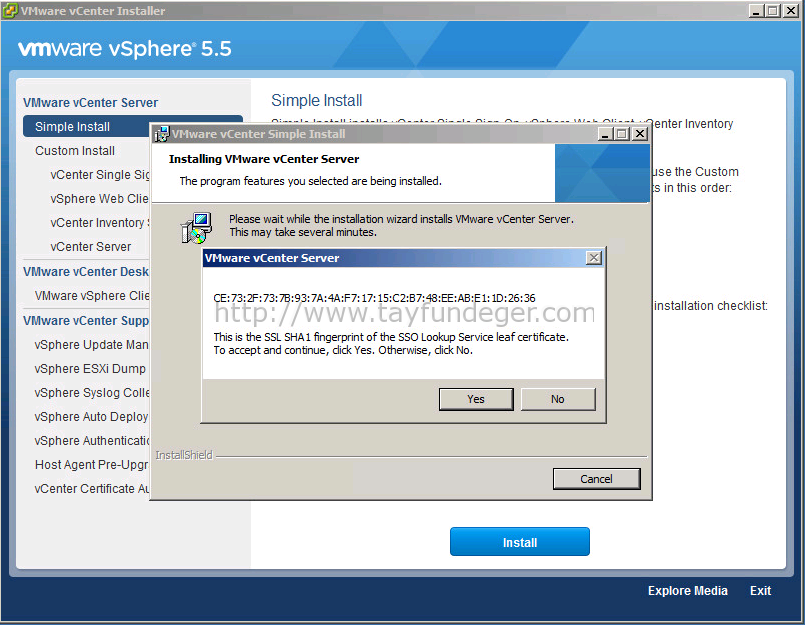Click Exit in the installer footer
805x625 pixels.
(x=760, y=591)
